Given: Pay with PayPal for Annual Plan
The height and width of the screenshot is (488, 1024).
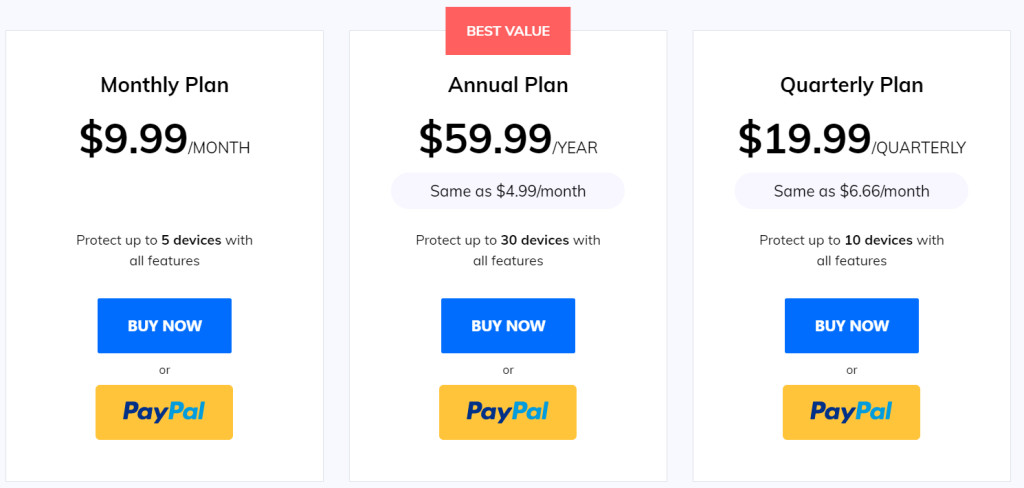Looking at the screenshot, I should pos(508,412).
